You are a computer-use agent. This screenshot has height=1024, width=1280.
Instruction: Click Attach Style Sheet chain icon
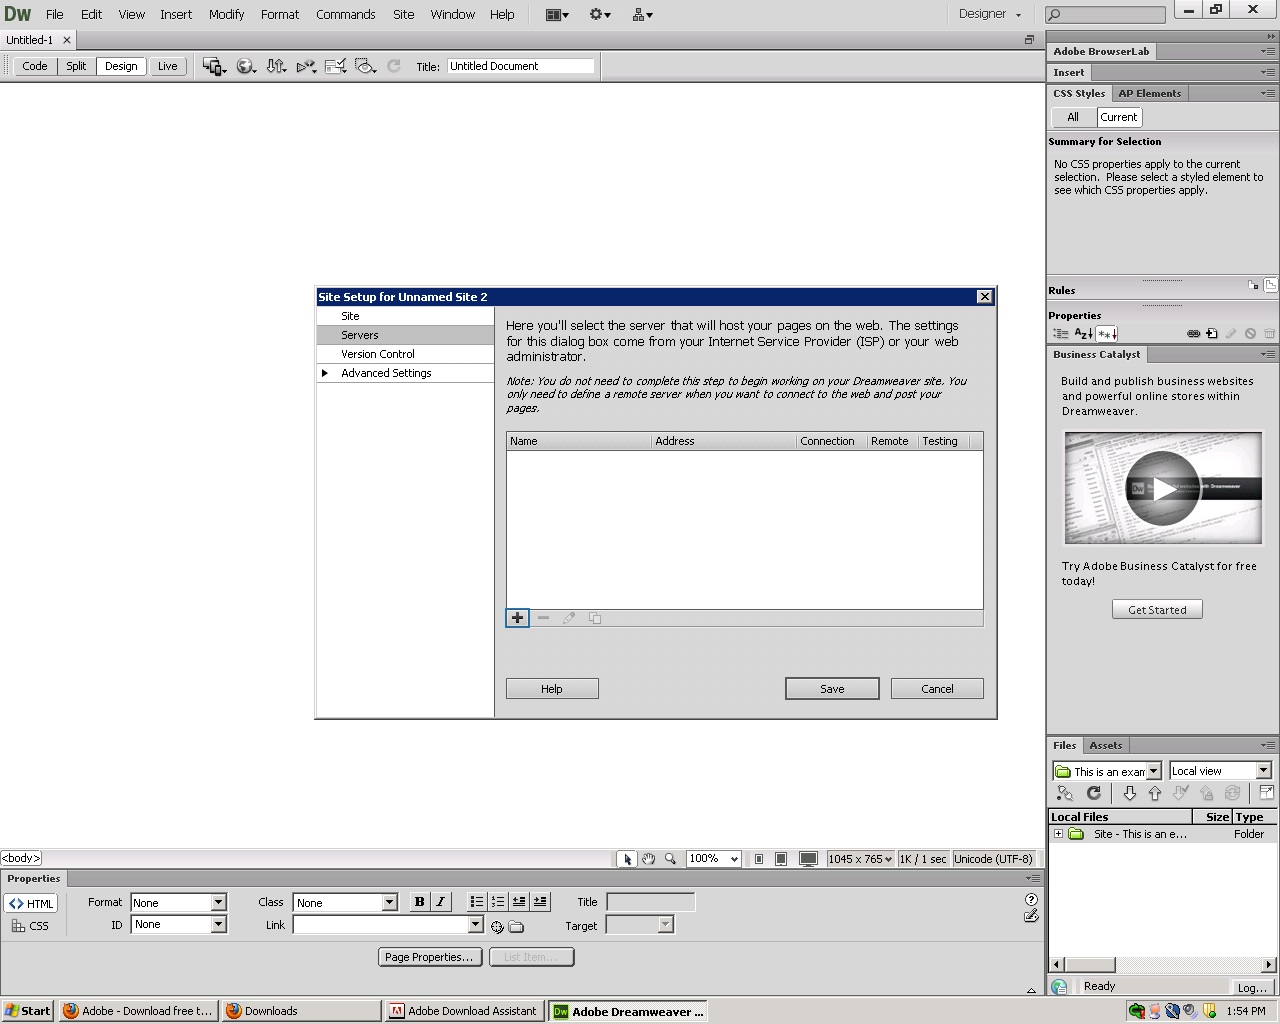(1193, 334)
